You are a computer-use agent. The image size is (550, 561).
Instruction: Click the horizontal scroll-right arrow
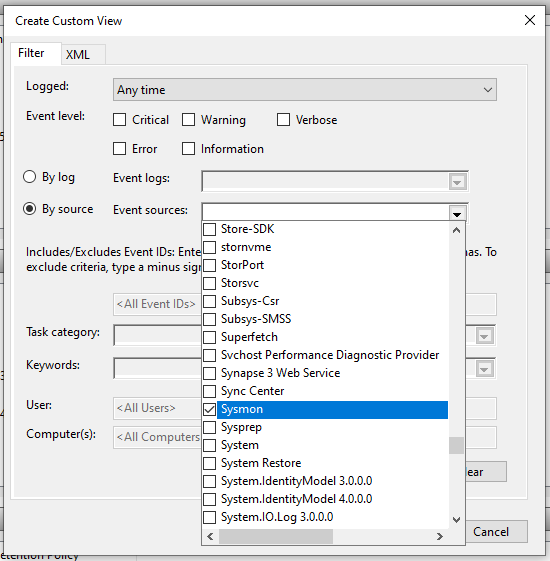pos(440,536)
